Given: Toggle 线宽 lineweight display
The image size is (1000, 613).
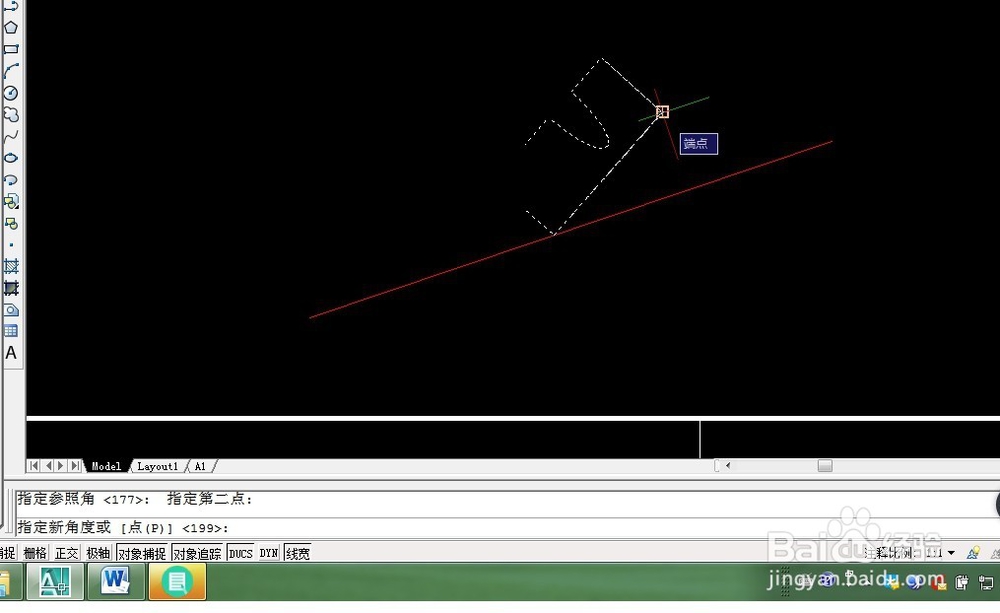Looking at the screenshot, I should (297, 553).
